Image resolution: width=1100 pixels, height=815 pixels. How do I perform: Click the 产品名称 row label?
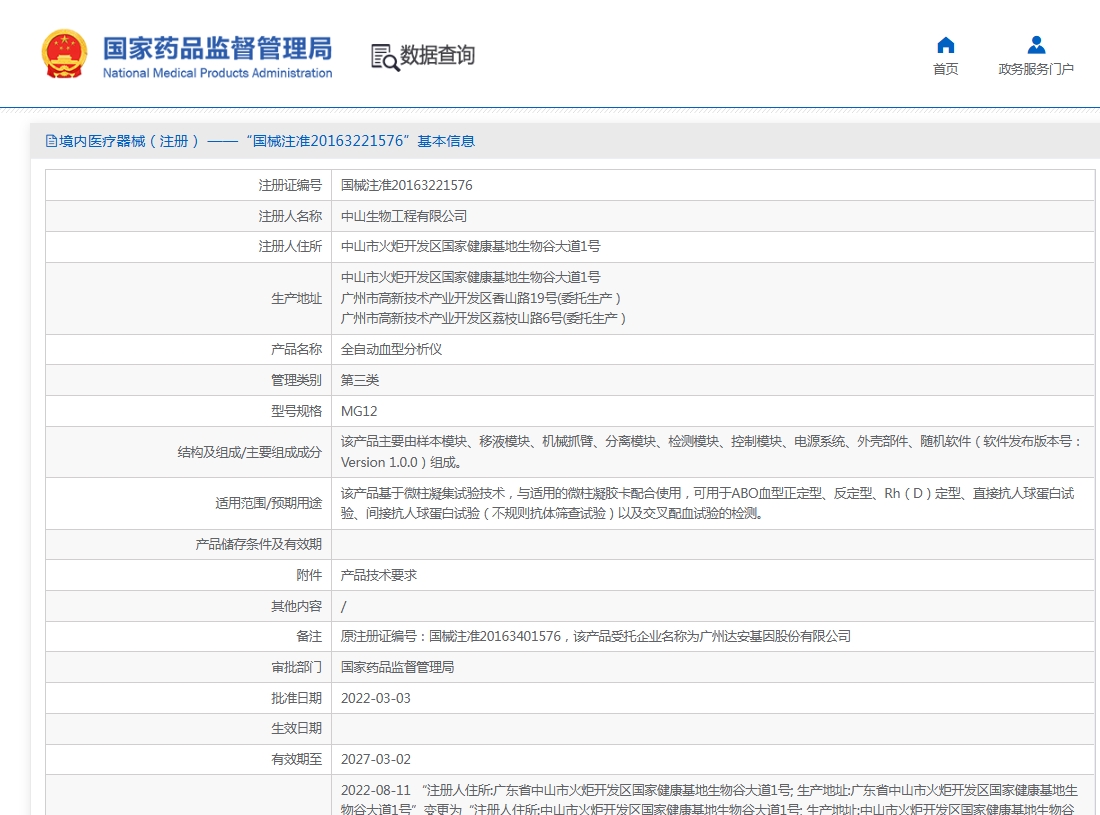point(296,349)
